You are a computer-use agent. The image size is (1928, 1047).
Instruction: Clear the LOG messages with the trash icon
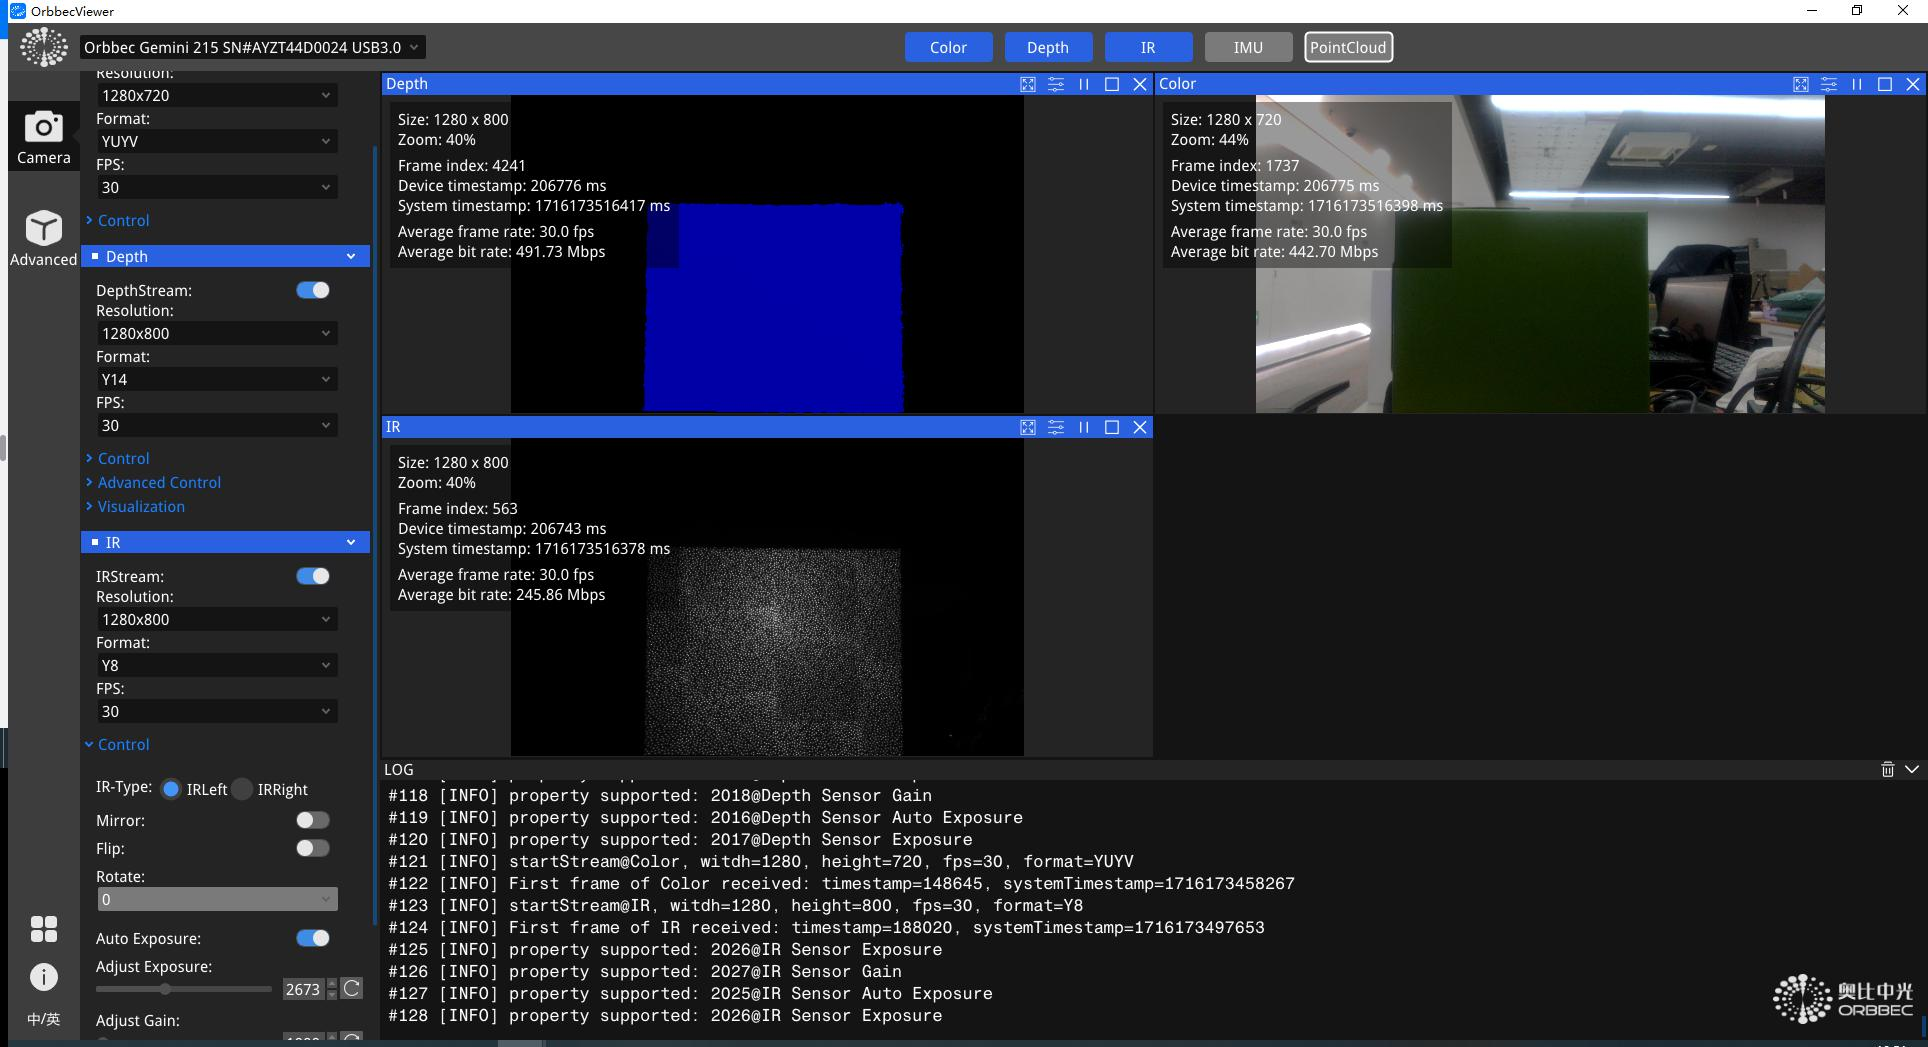1888,769
